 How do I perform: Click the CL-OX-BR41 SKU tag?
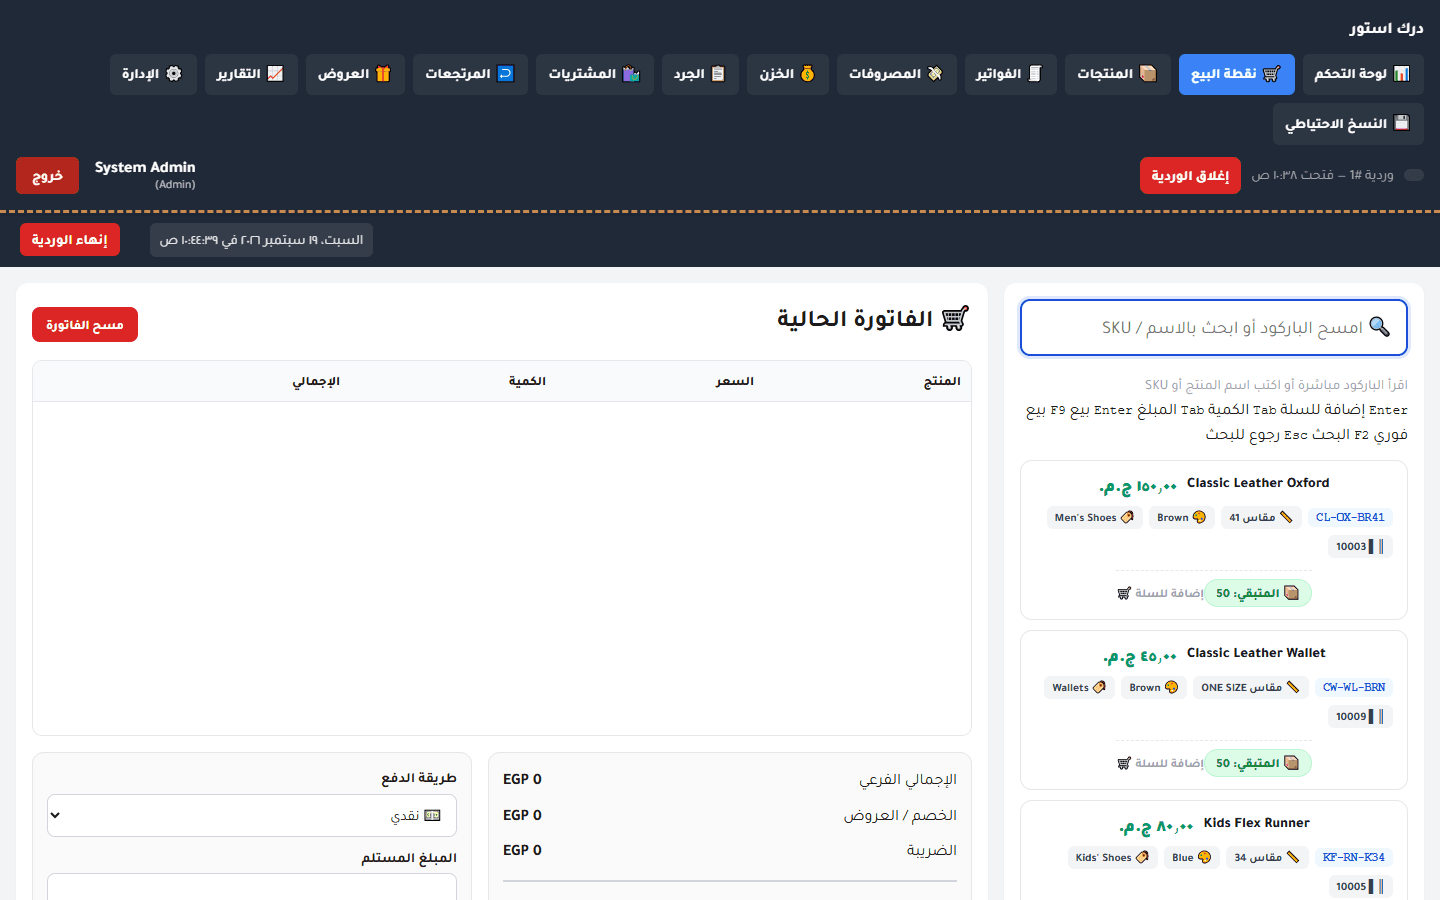click(x=1350, y=517)
